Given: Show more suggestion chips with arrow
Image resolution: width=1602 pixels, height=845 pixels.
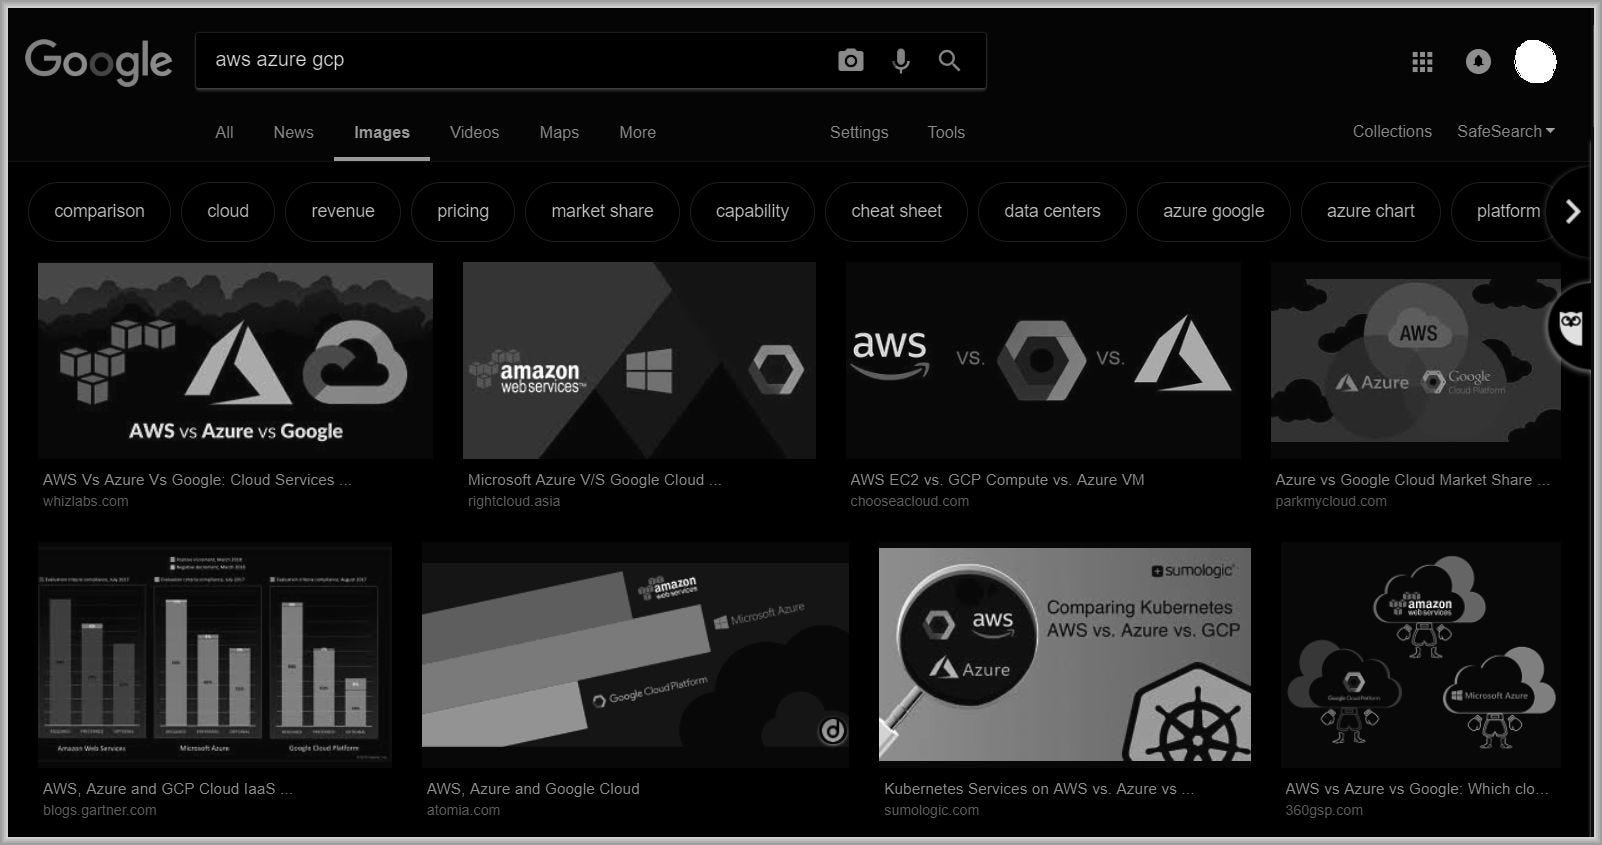Looking at the screenshot, I should (1572, 211).
